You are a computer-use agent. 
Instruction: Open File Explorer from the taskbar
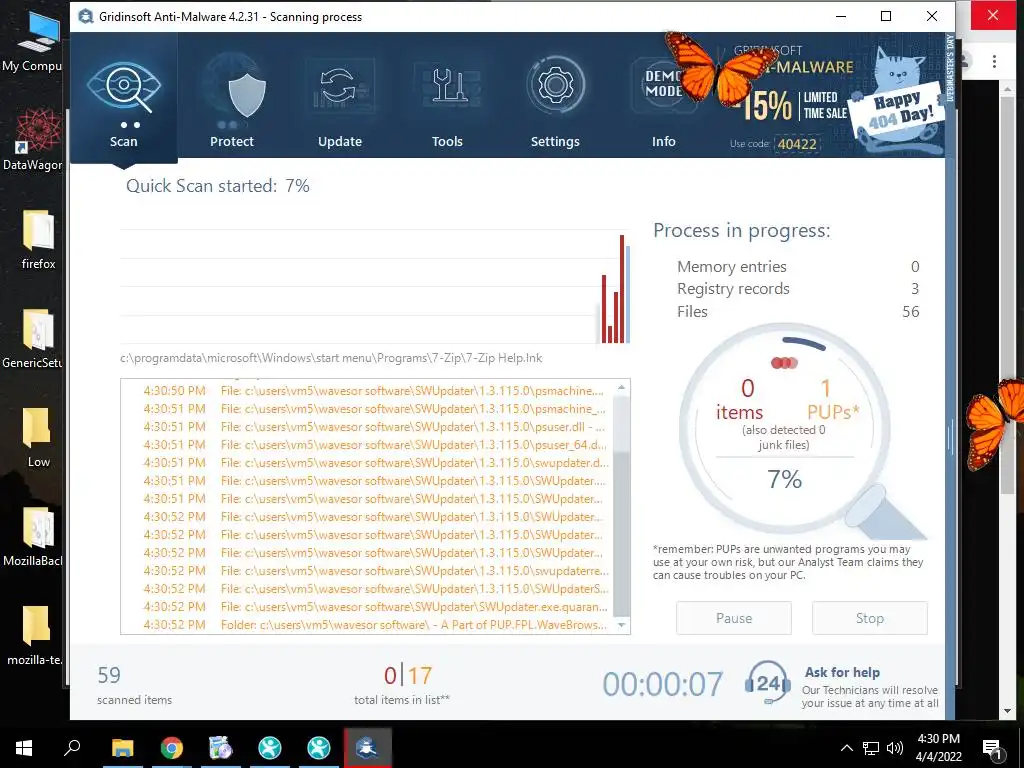(122, 747)
